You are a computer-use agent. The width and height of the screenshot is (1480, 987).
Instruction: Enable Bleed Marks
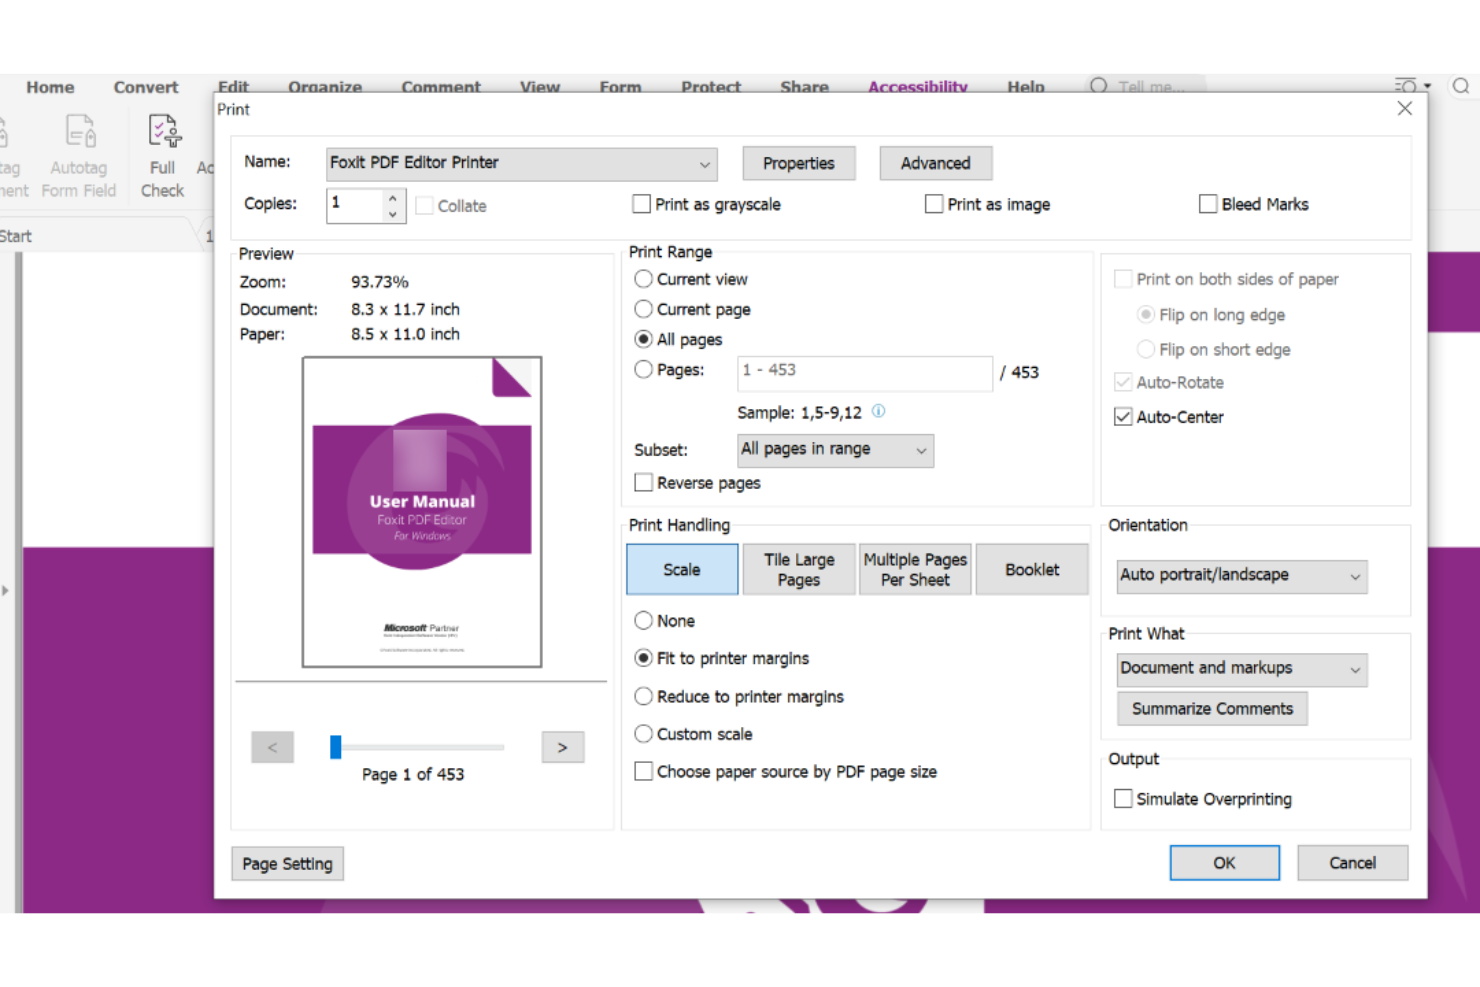click(1208, 204)
